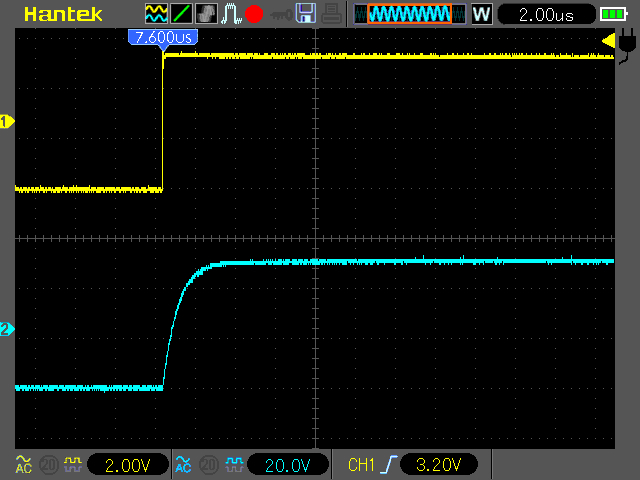Open CH1 2.00V vertical scale
Viewport: 640px width, 480px height.
pyautogui.click(x=128, y=464)
